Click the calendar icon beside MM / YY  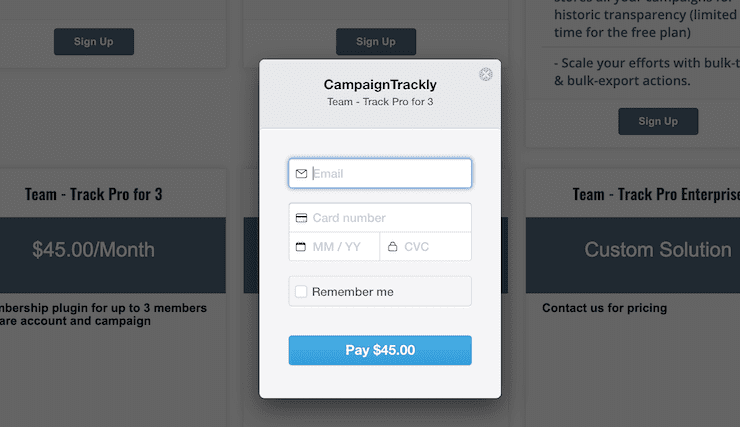(x=301, y=247)
